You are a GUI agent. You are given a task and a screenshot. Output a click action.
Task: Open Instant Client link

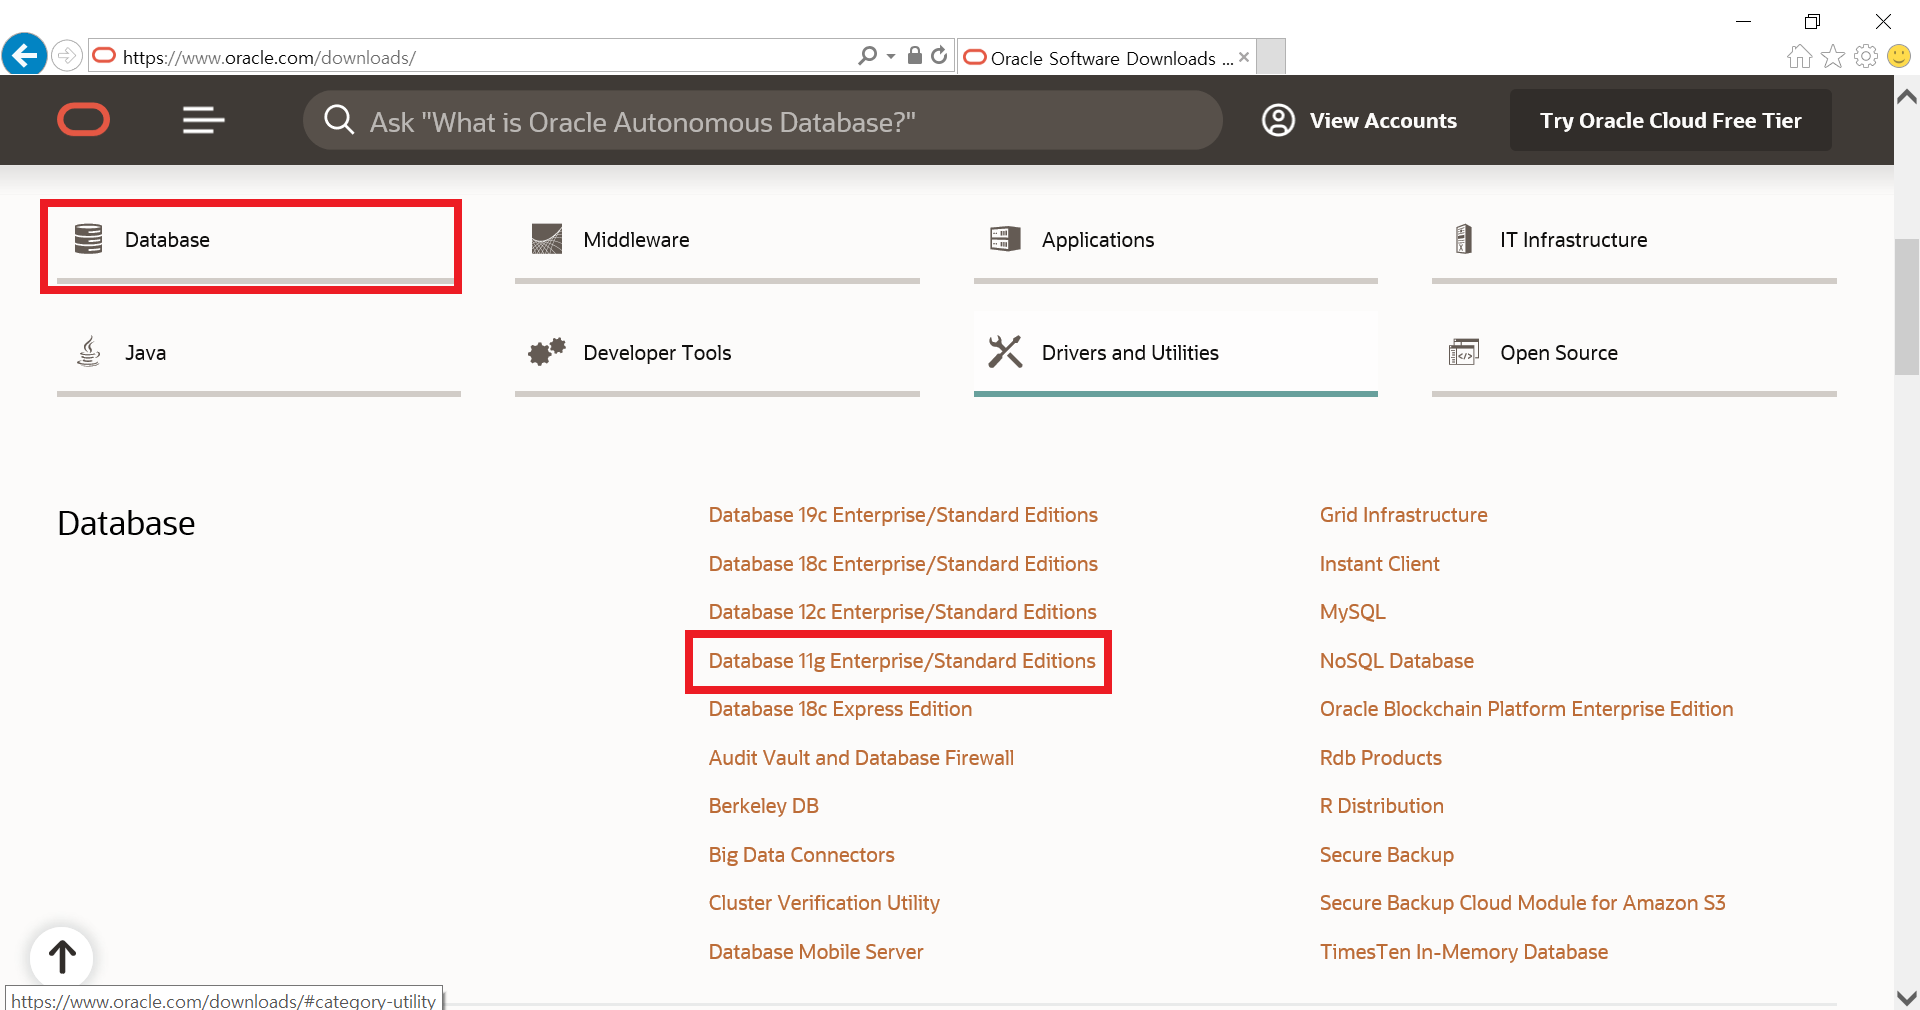(1379, 564)
